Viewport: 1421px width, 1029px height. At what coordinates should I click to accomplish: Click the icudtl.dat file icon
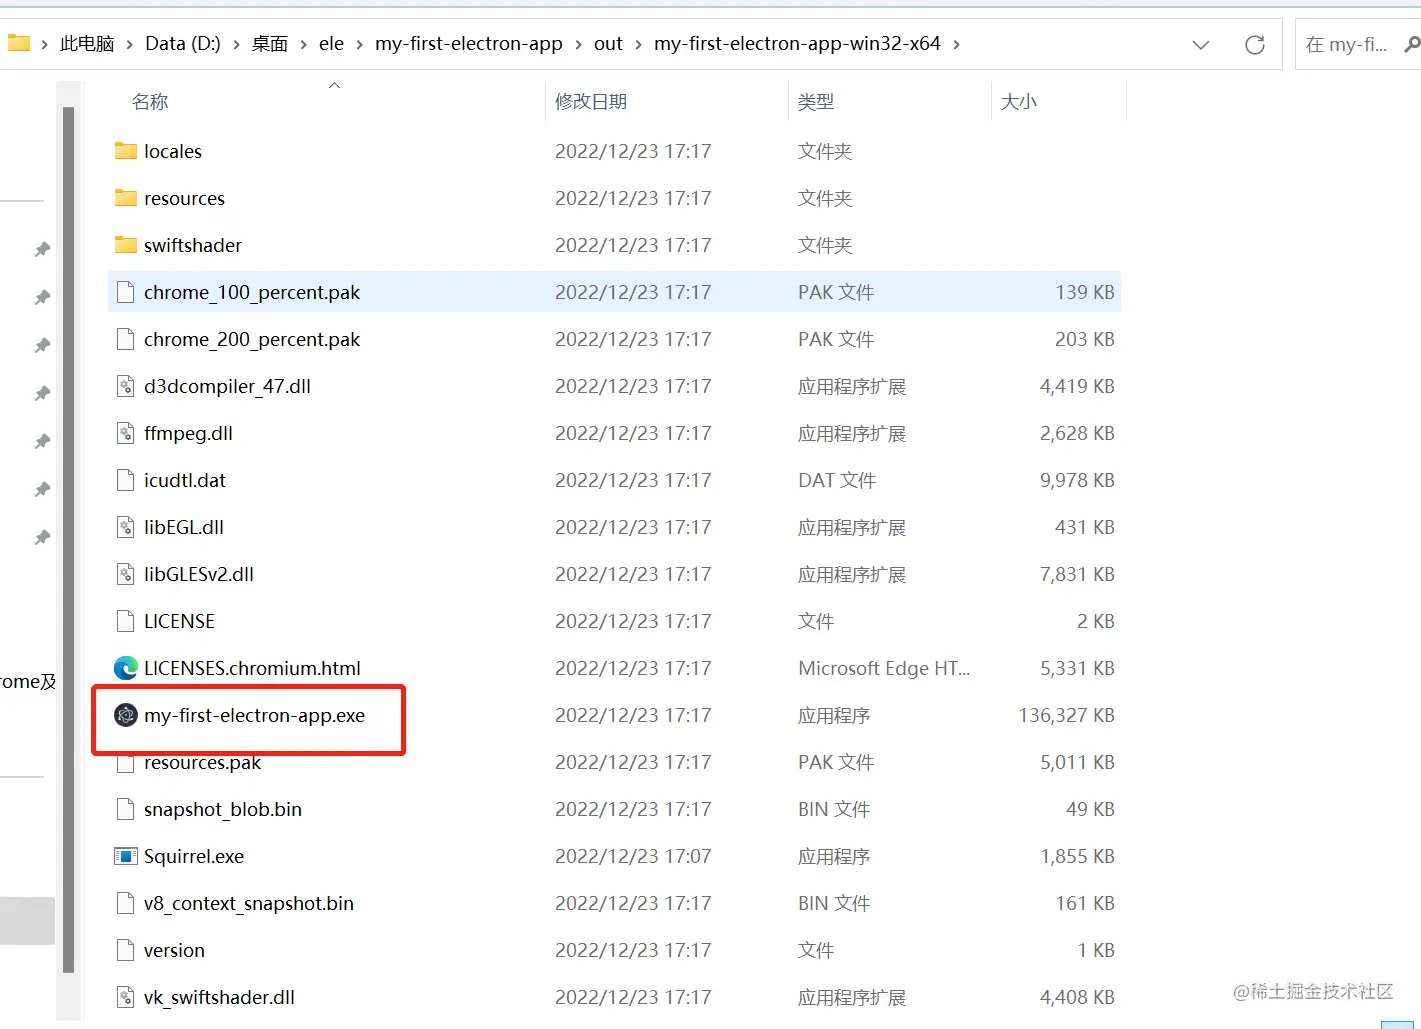[x=125, y=480]
